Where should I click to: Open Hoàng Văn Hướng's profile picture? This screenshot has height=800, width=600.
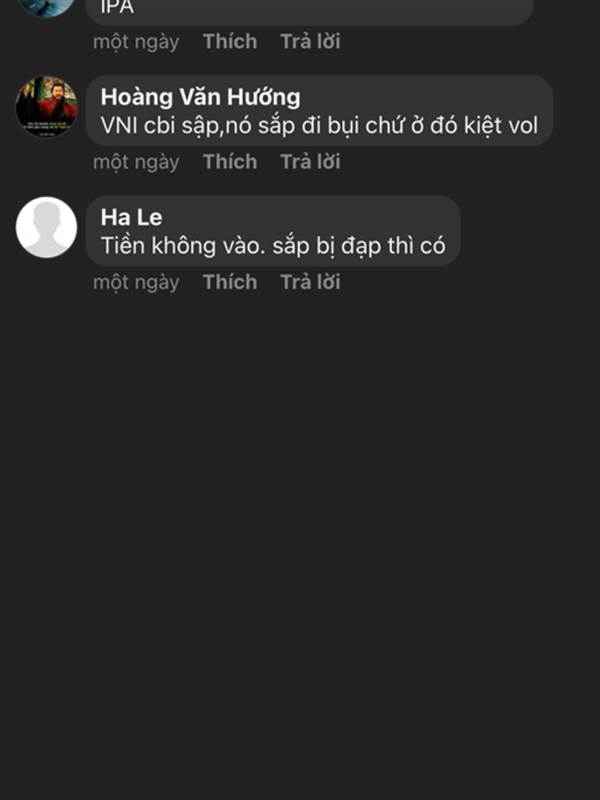[x=46, y=106]
